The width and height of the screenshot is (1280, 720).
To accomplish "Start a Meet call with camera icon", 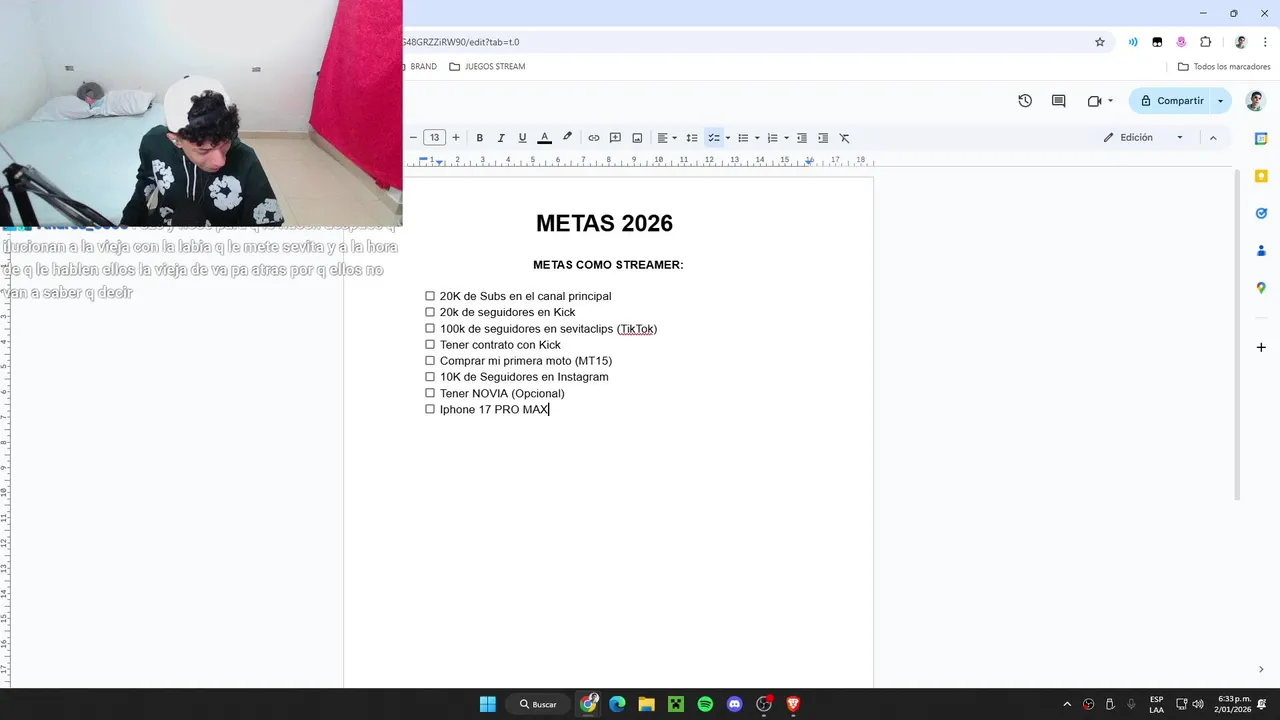I will (1094, 101).
